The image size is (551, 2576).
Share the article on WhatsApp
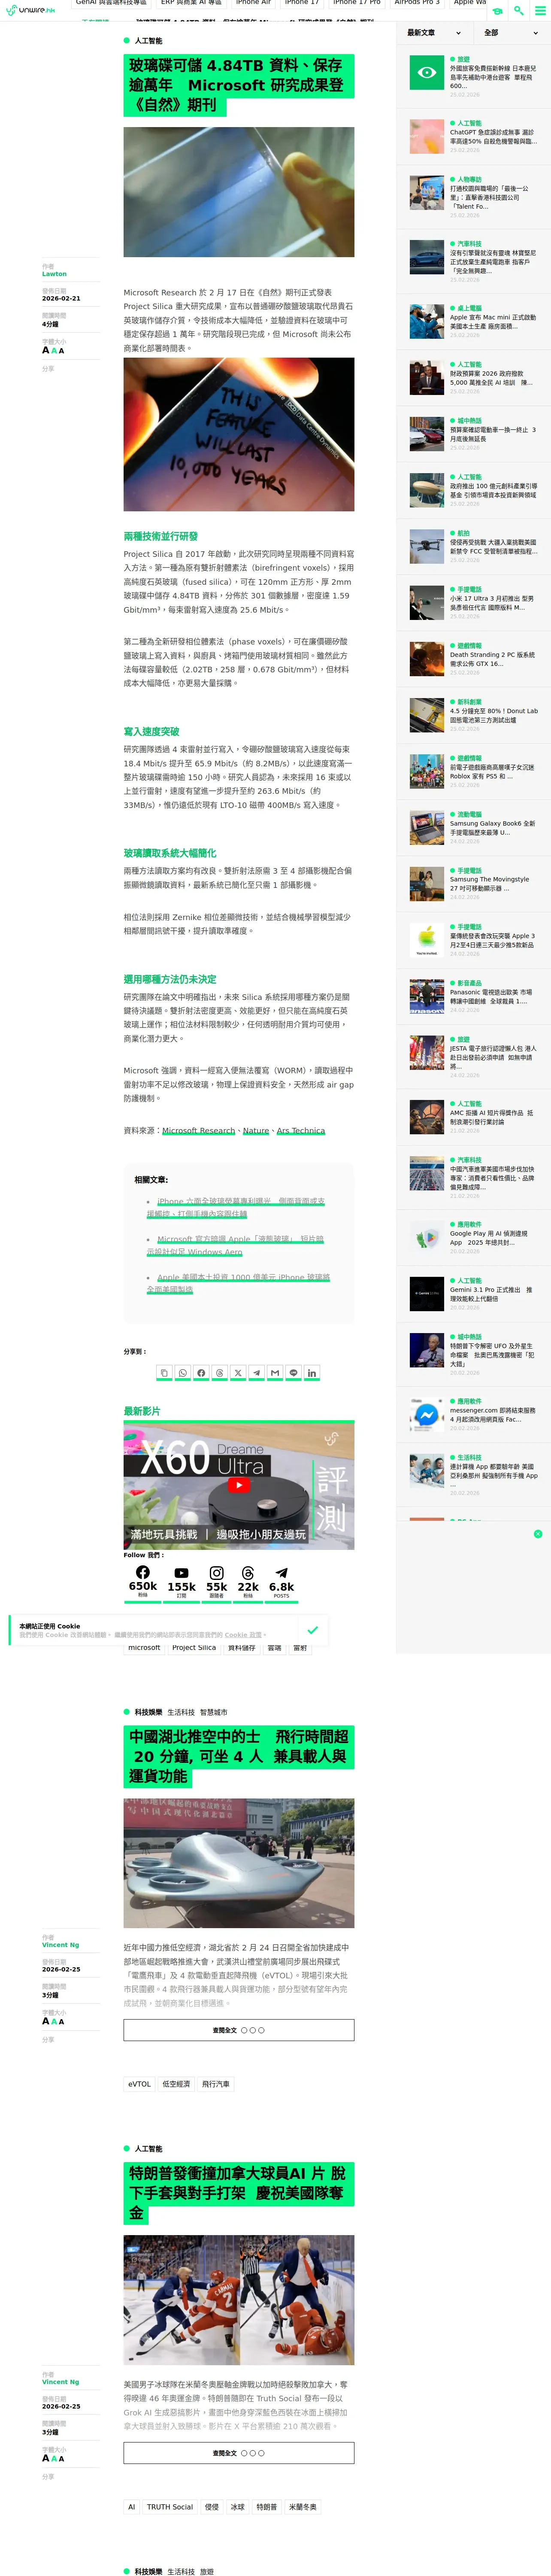(183, 1372)
